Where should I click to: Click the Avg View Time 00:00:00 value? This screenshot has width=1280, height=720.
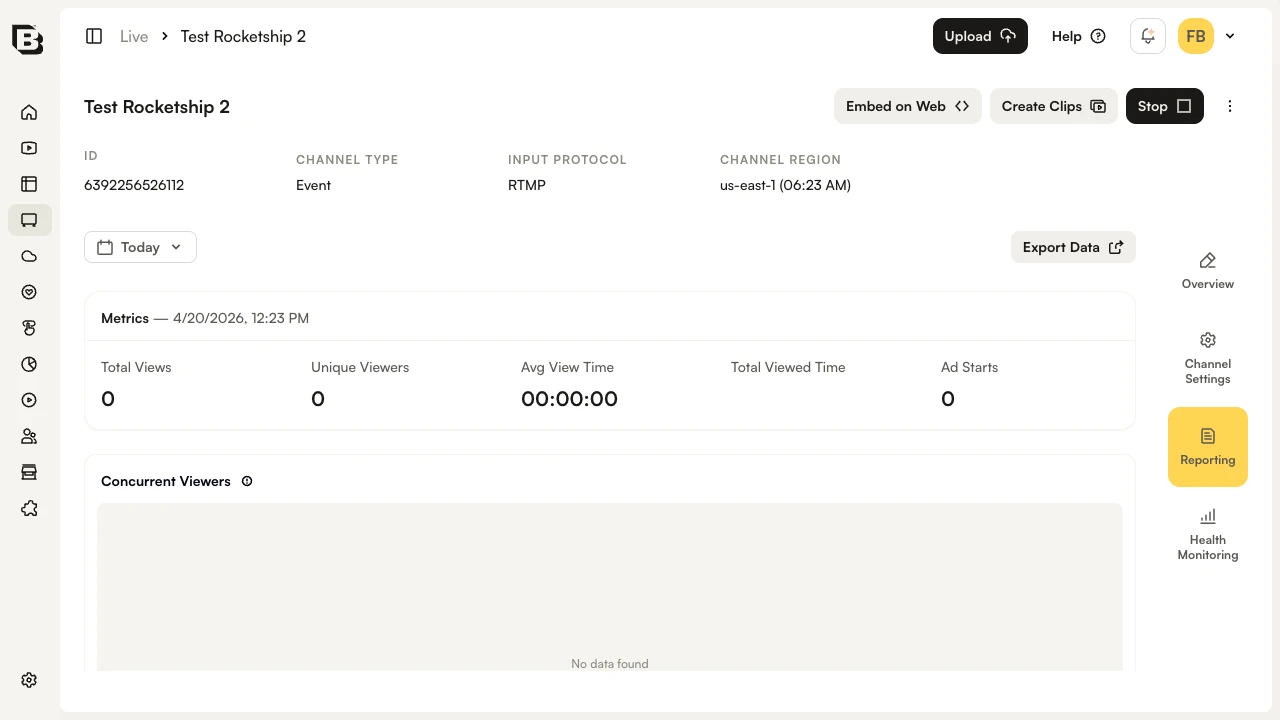click(569, 399)
